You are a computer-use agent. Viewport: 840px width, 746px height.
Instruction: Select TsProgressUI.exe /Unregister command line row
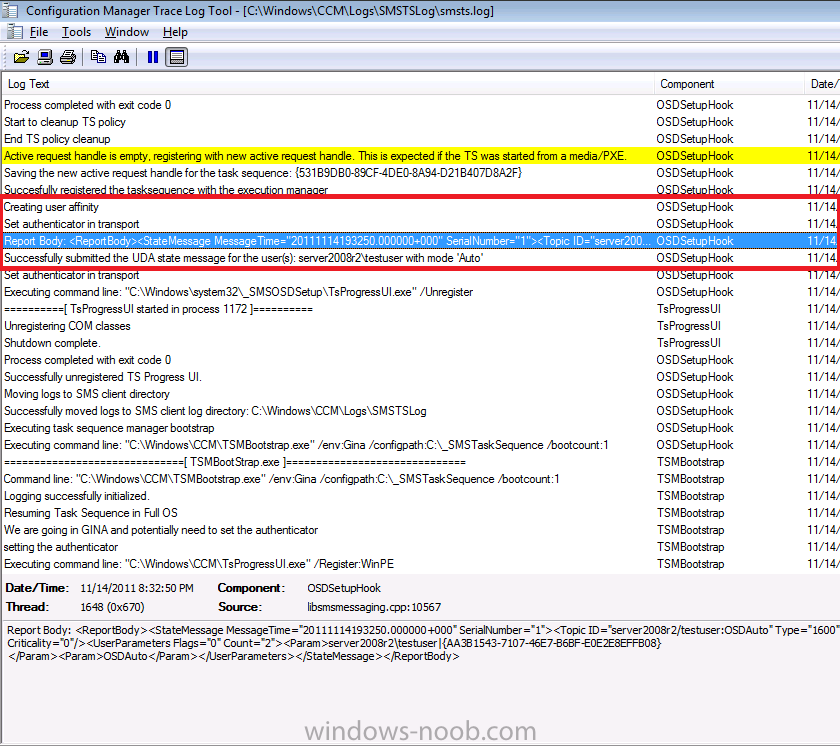pos(420,292)
